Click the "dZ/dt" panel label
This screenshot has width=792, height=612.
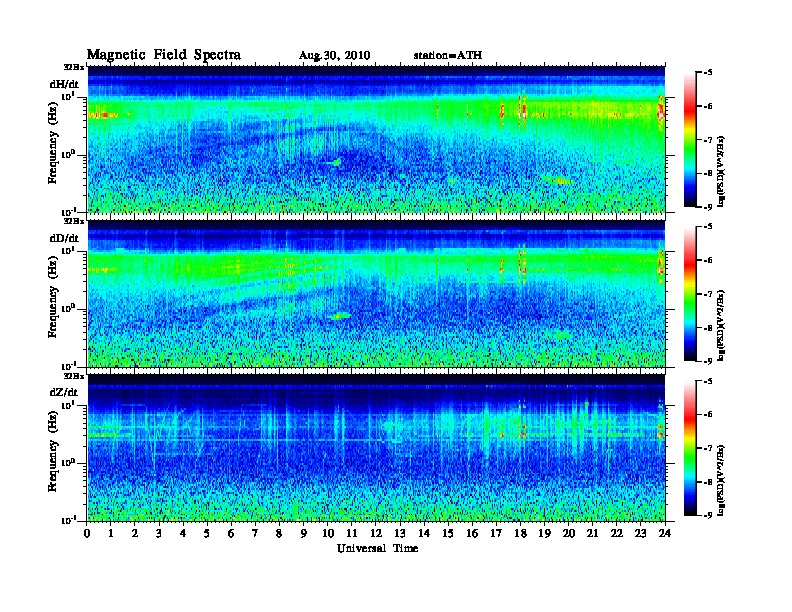pos(64,392)
